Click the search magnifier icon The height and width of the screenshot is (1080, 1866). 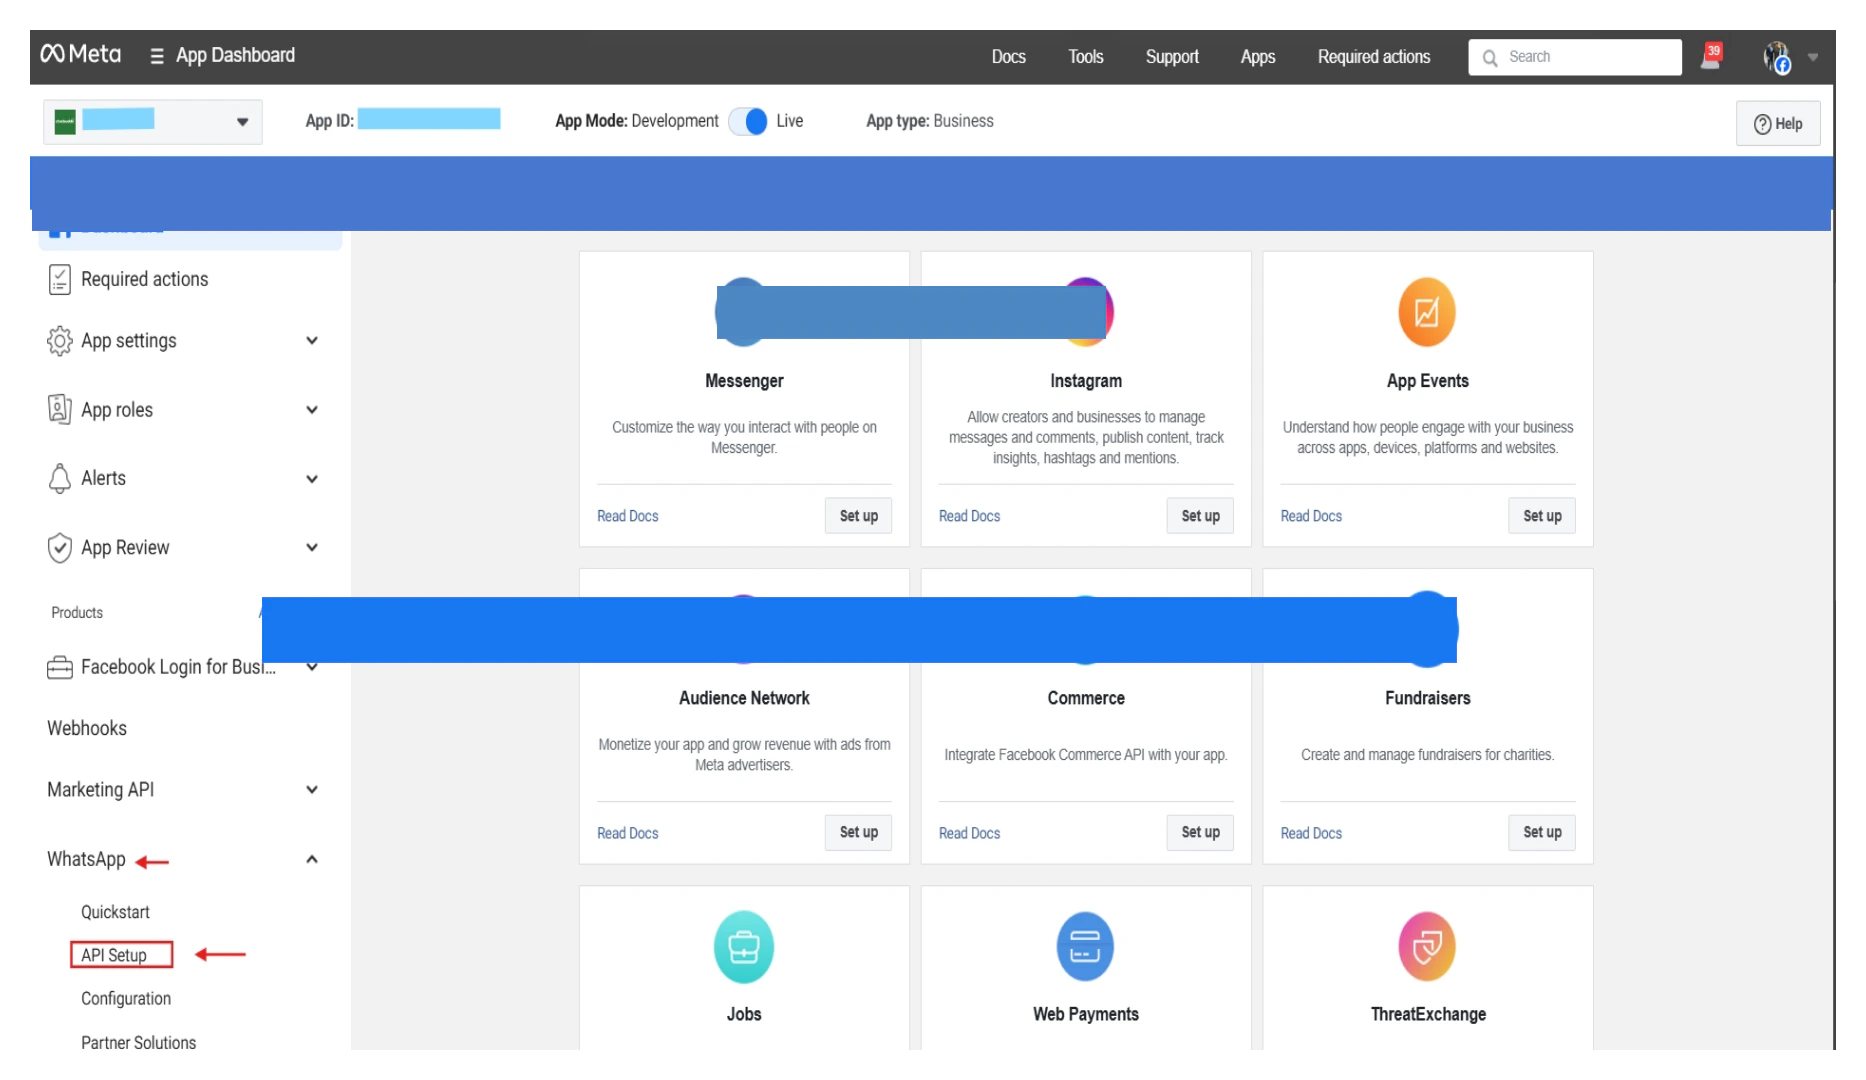1490,57
